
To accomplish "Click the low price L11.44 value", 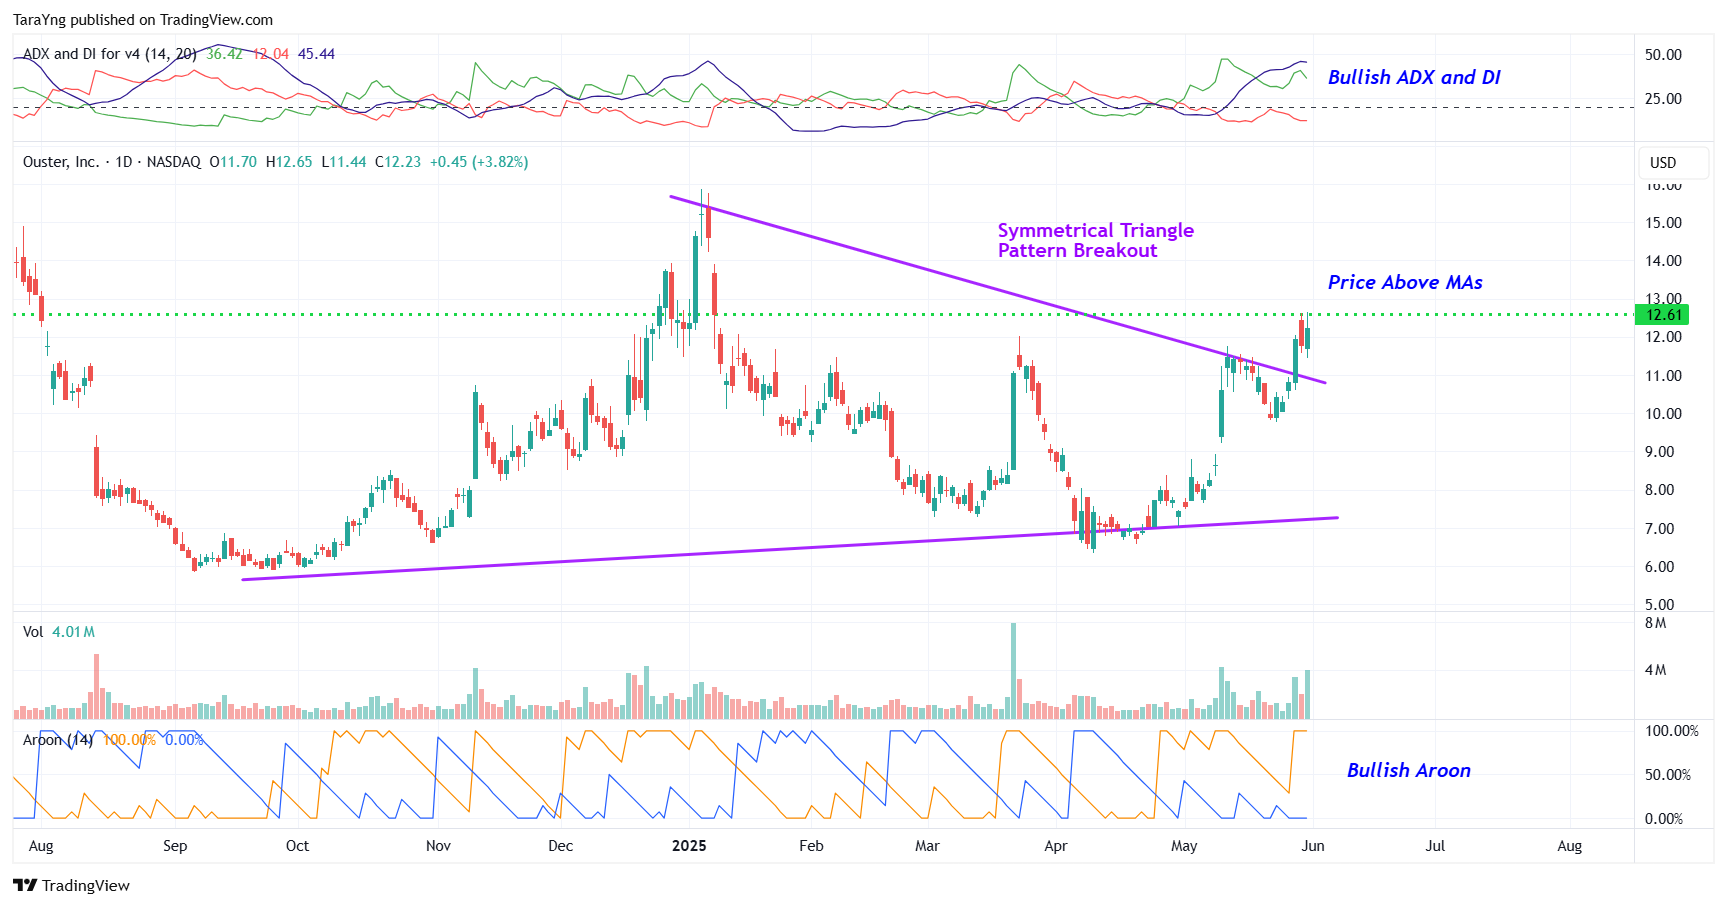I will [344, 162].
